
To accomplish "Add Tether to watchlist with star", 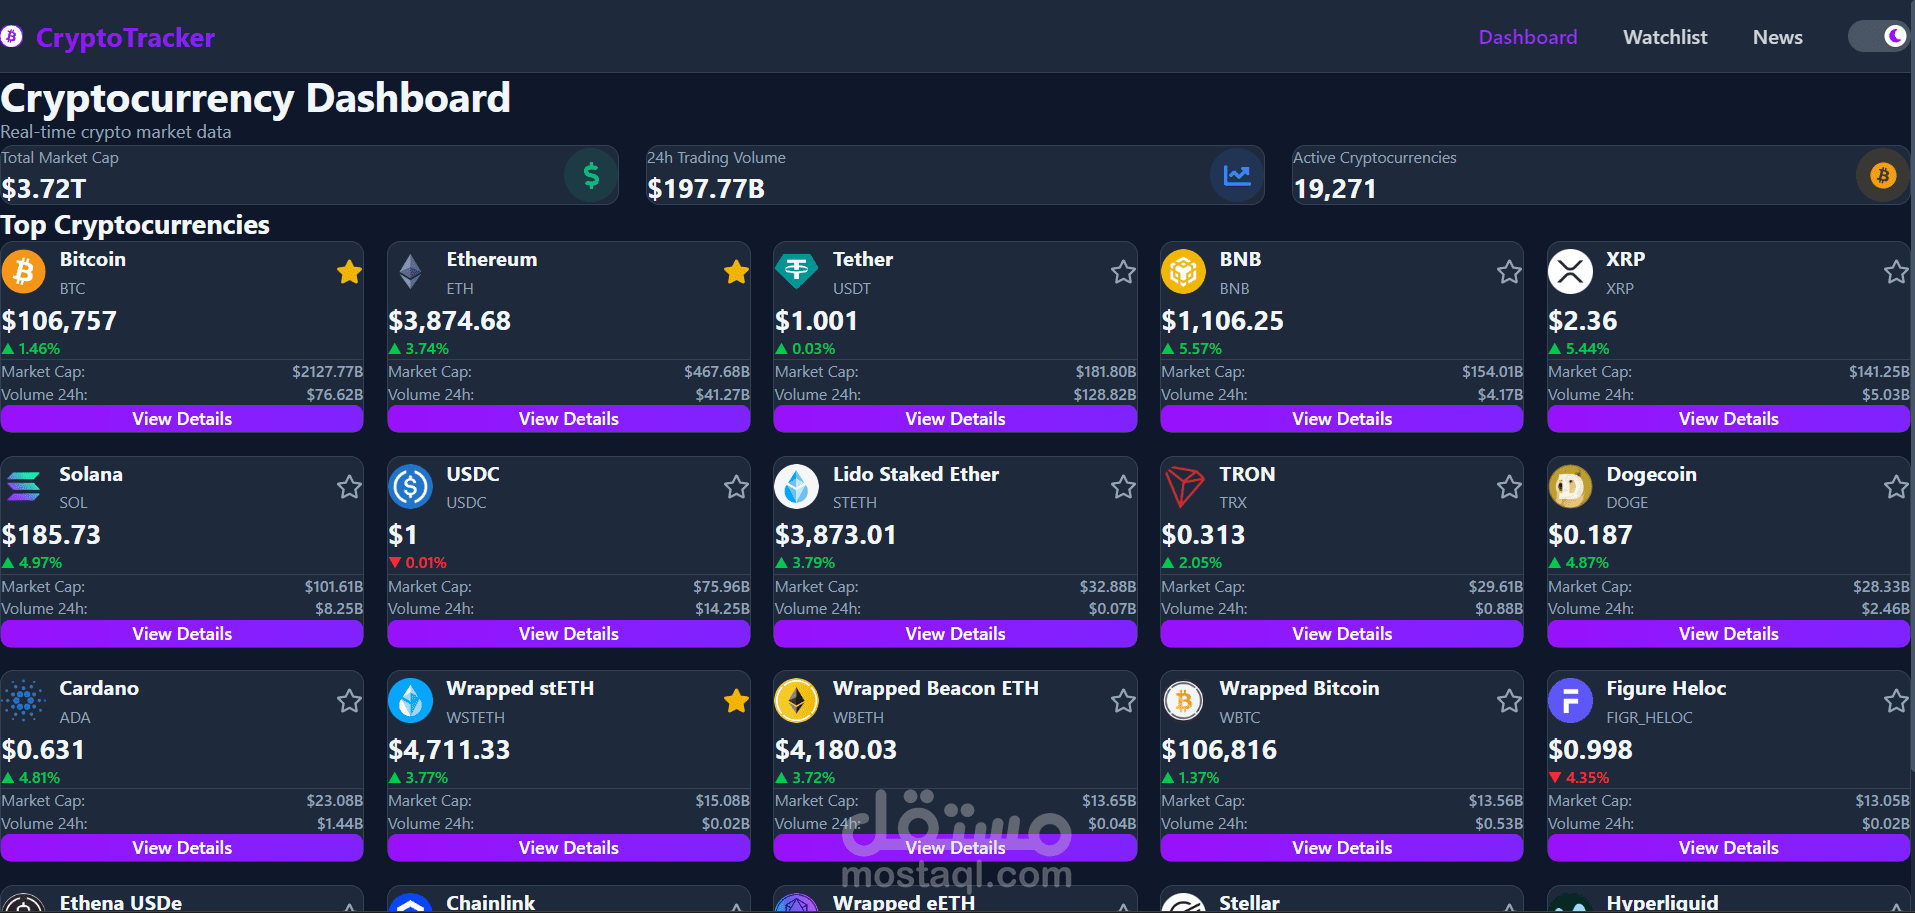I will 1123,272.
